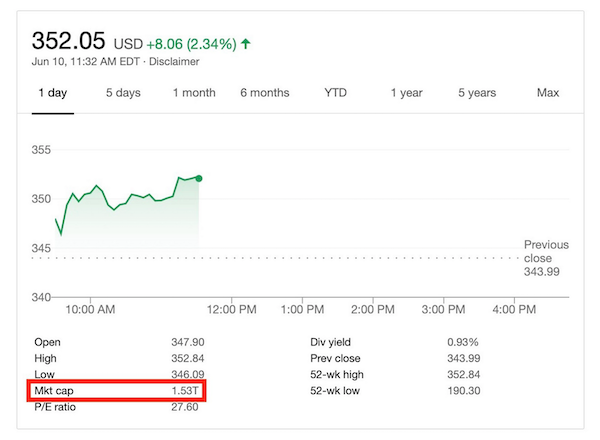Show the 6 months range

click(264, 93)
